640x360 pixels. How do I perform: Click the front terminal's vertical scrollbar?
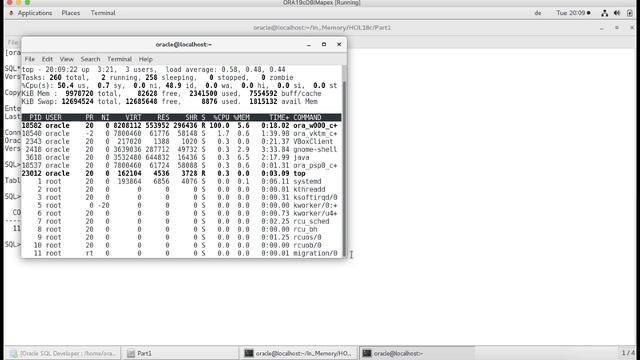(x=344, y=161)
